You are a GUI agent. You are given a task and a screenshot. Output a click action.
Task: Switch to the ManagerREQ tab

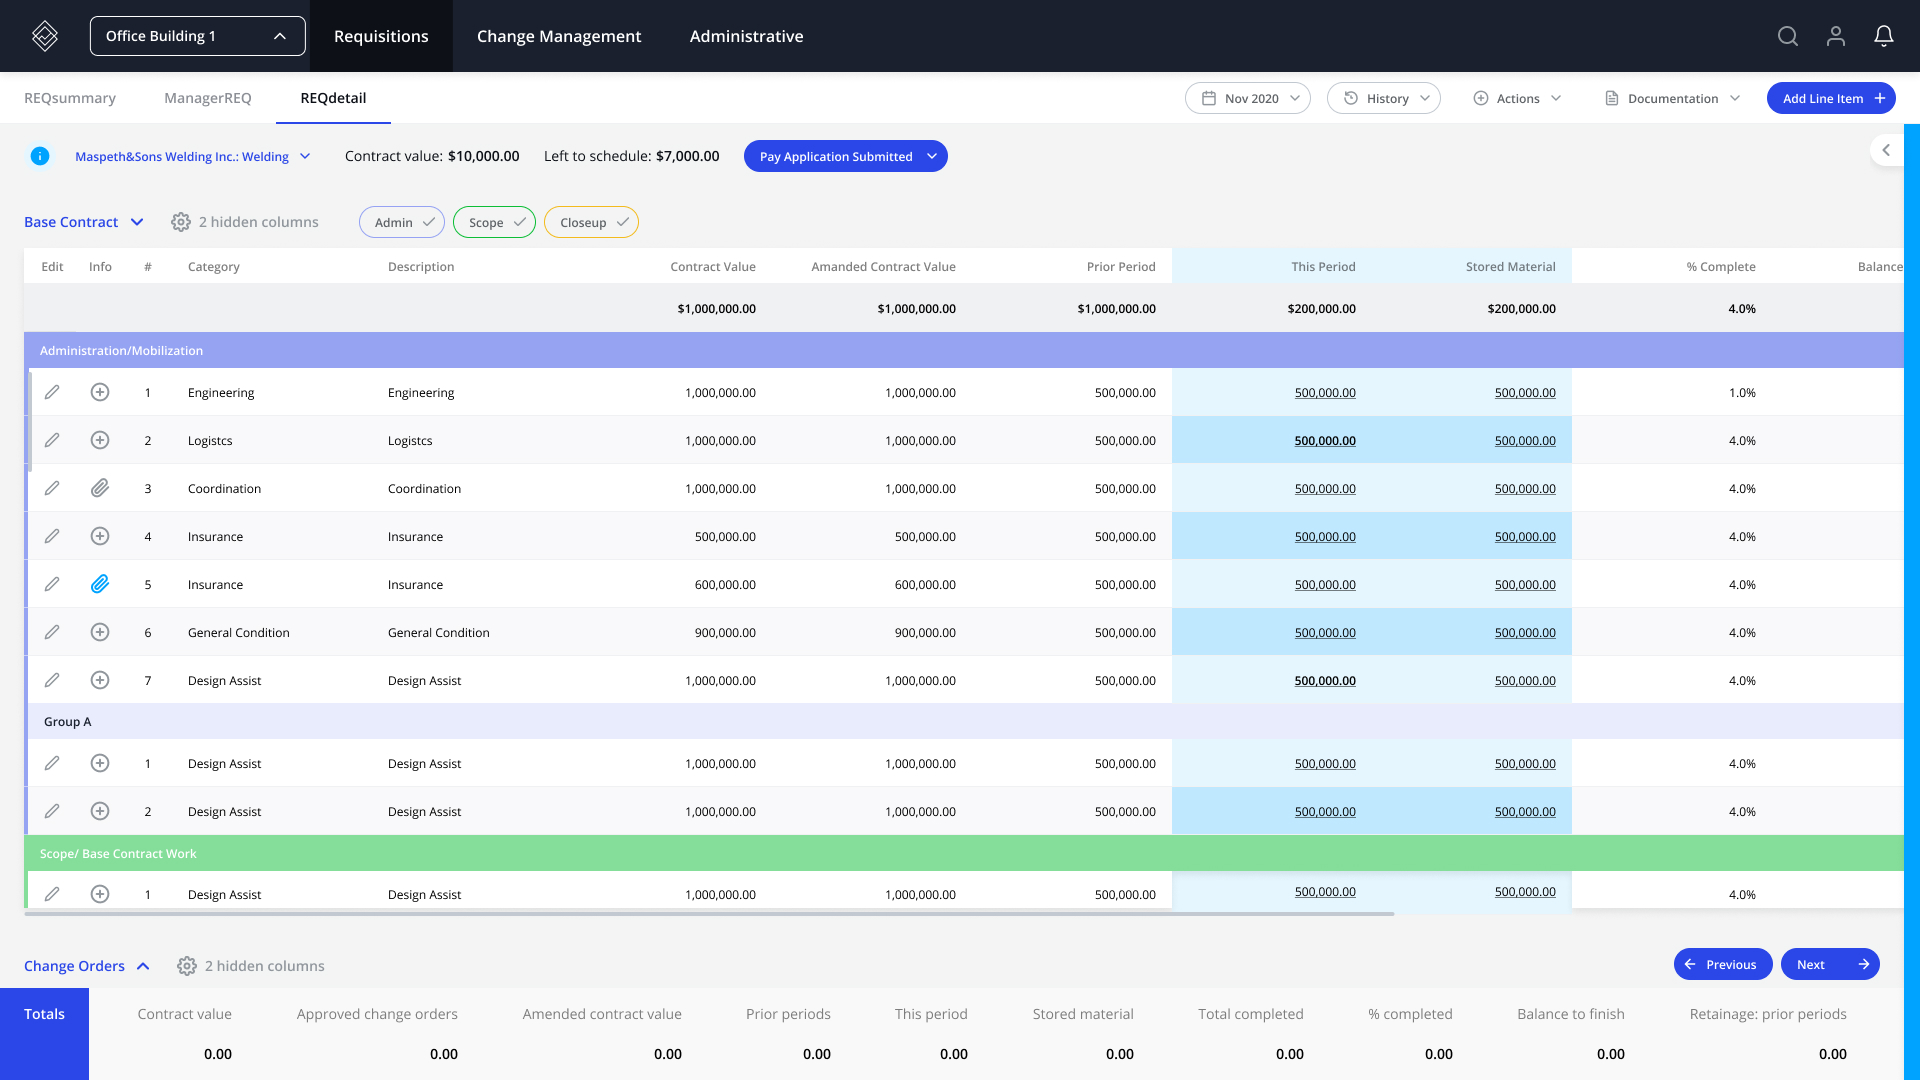click(x=207, y=98)
